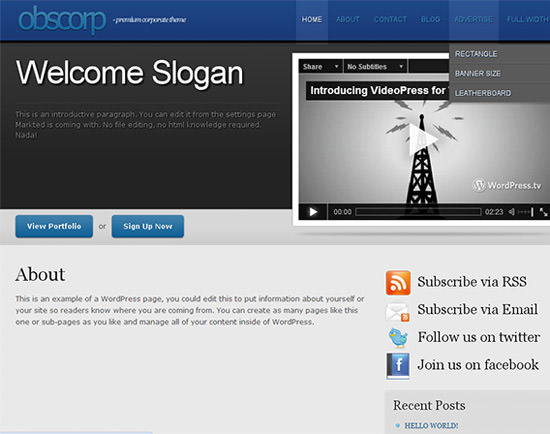Open the No Subtitles dropdown
Viewport: 550px width, 434px height.
click(x=375, y=67)
